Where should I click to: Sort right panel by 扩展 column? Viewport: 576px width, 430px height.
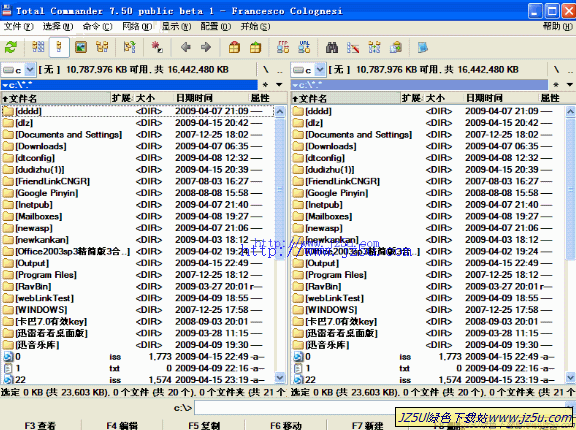[412, 98]
